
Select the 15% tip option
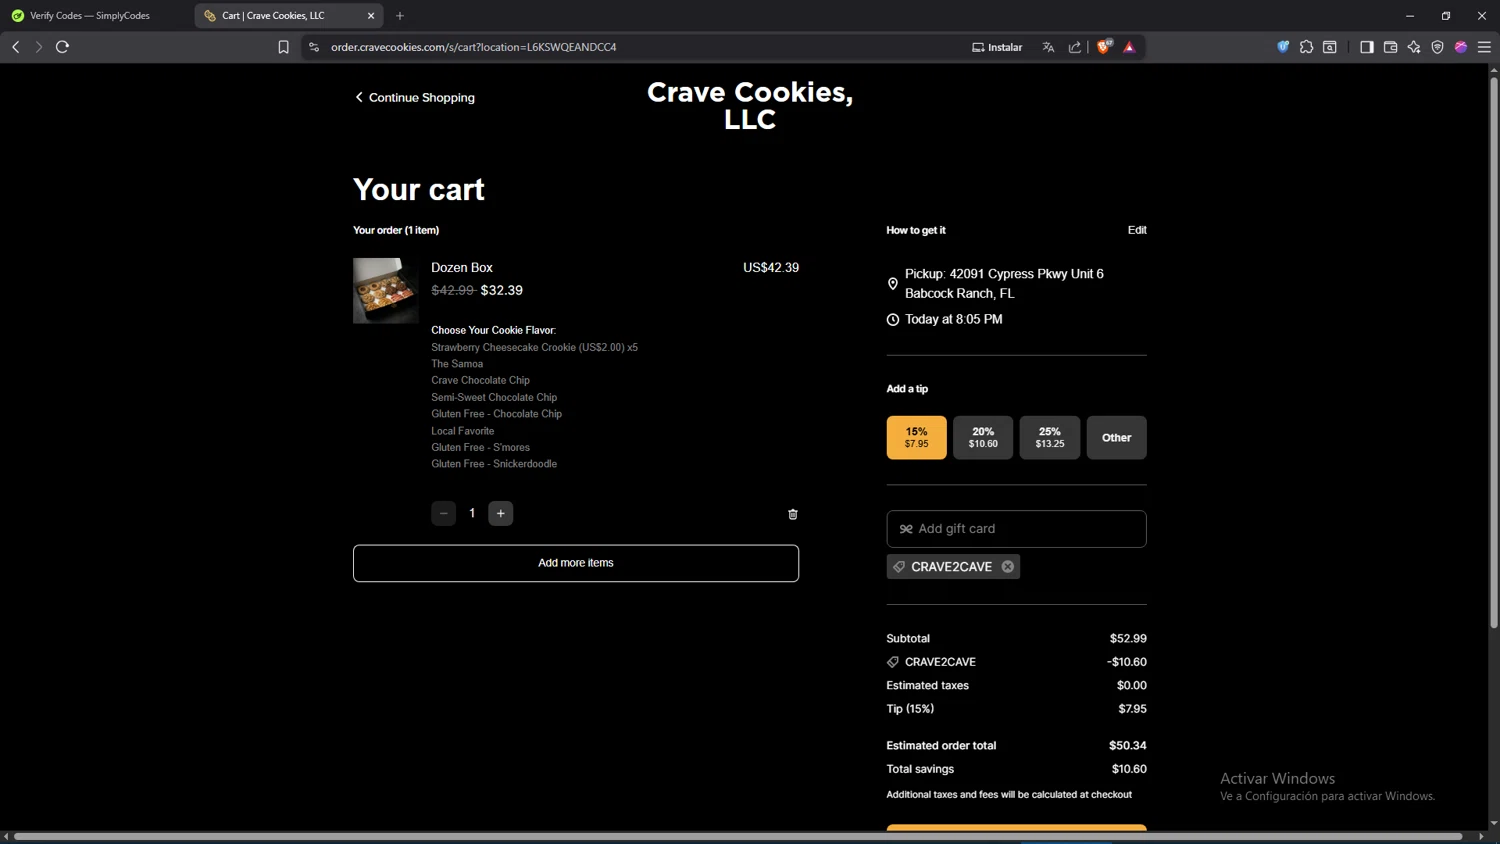click(917, 438)
